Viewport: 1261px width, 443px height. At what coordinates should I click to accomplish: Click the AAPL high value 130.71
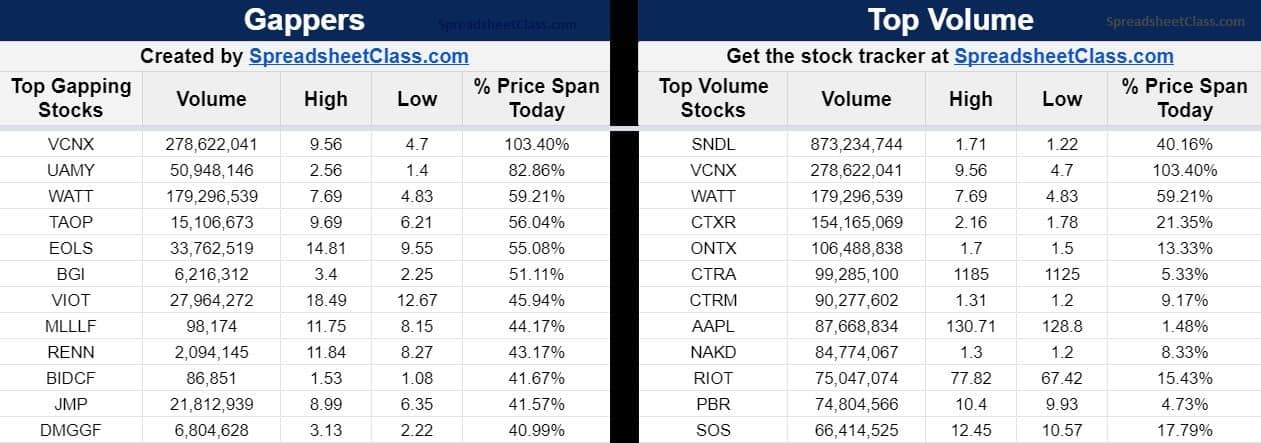[x=970, y=326]
